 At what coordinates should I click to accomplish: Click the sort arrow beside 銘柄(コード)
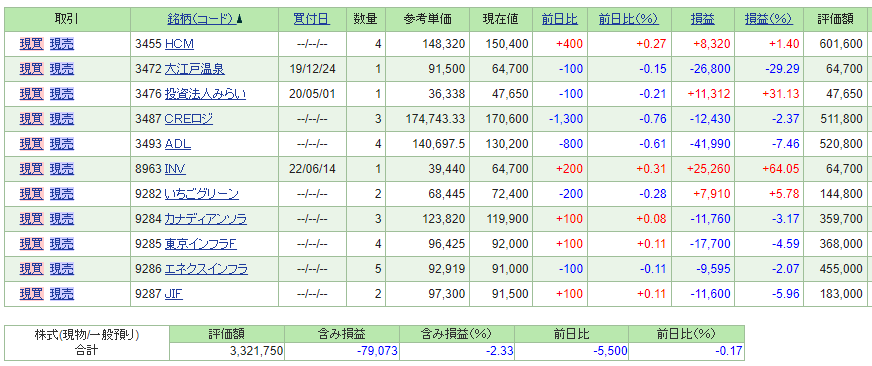click(x=240, y=19)
